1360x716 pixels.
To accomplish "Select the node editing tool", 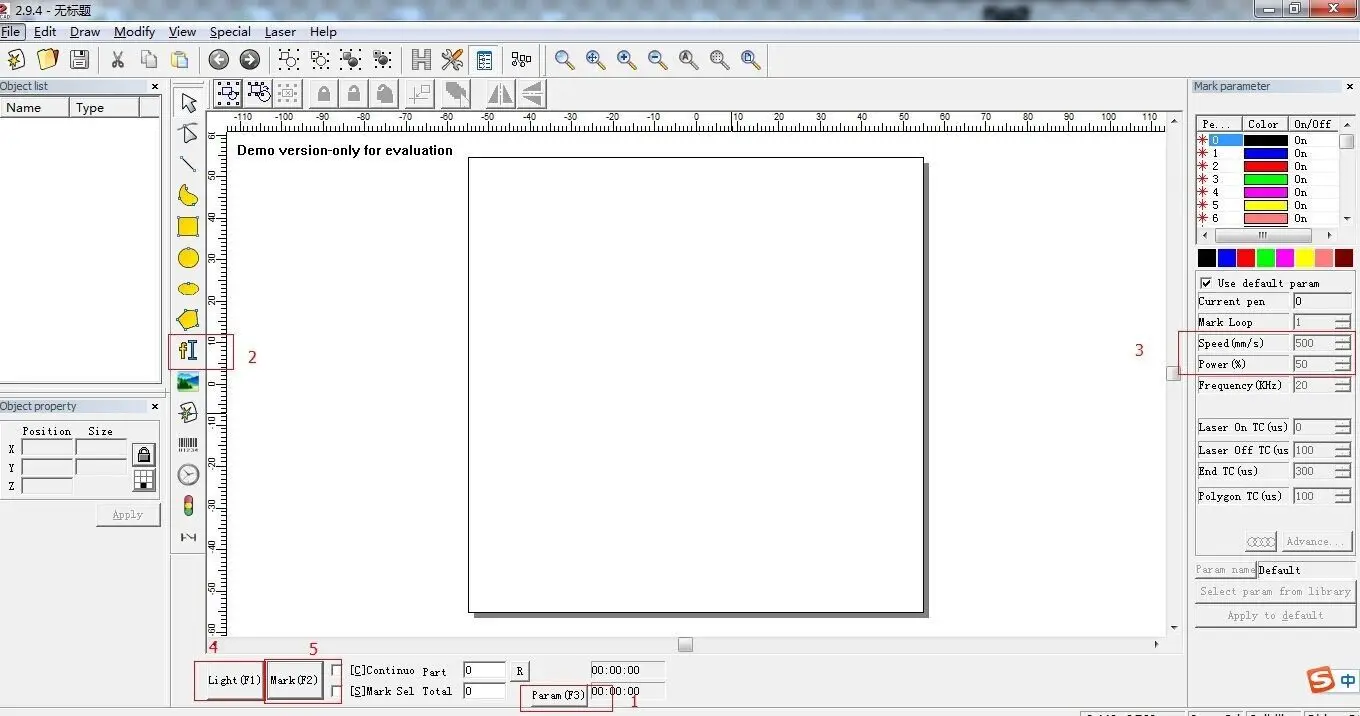I will tap(188, 133).
